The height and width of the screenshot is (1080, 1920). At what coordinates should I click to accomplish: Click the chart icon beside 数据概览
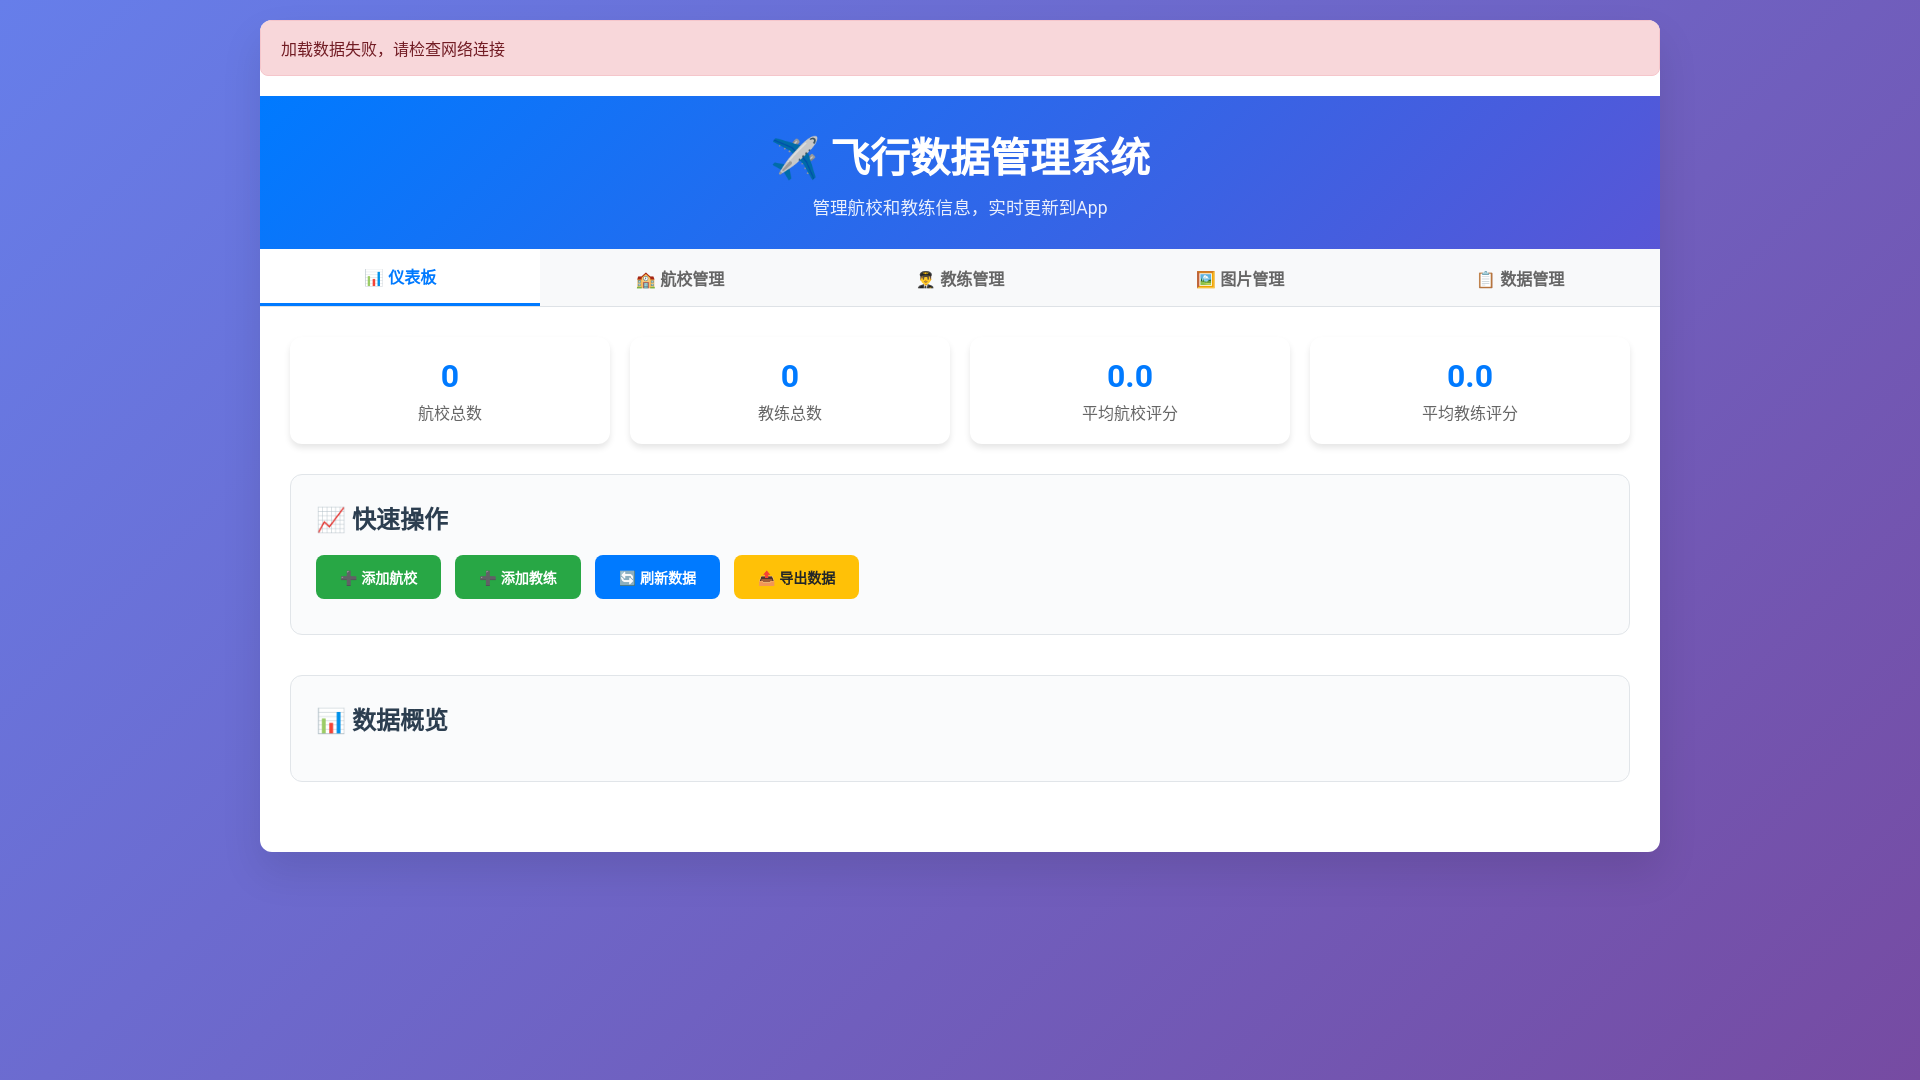[x=331, y=721]
